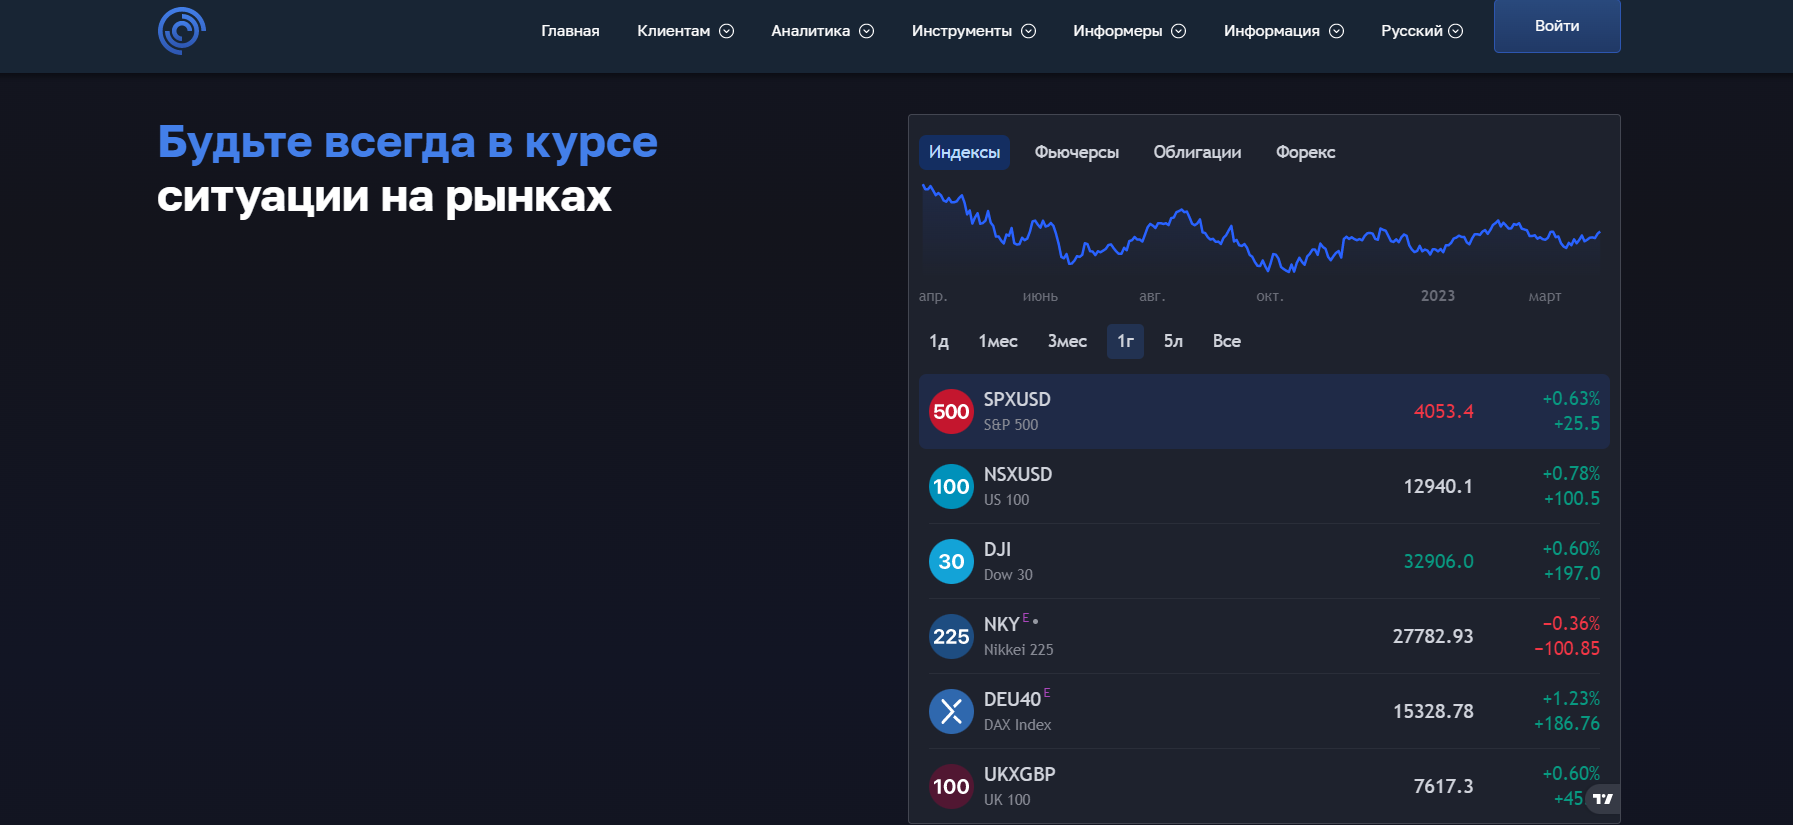Click the NSXUSD US 100 badge icon
The width and height of the screenshot is (1793, 825).
(951, 486)
